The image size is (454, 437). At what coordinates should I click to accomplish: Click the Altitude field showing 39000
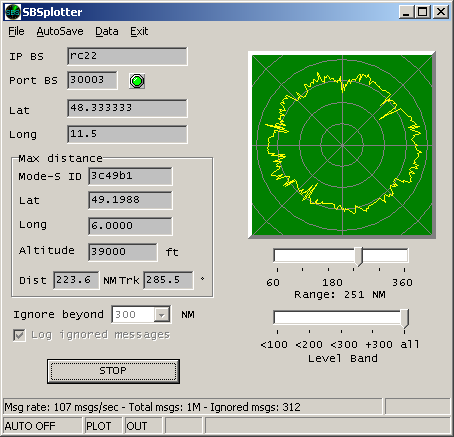pos(123,252)
